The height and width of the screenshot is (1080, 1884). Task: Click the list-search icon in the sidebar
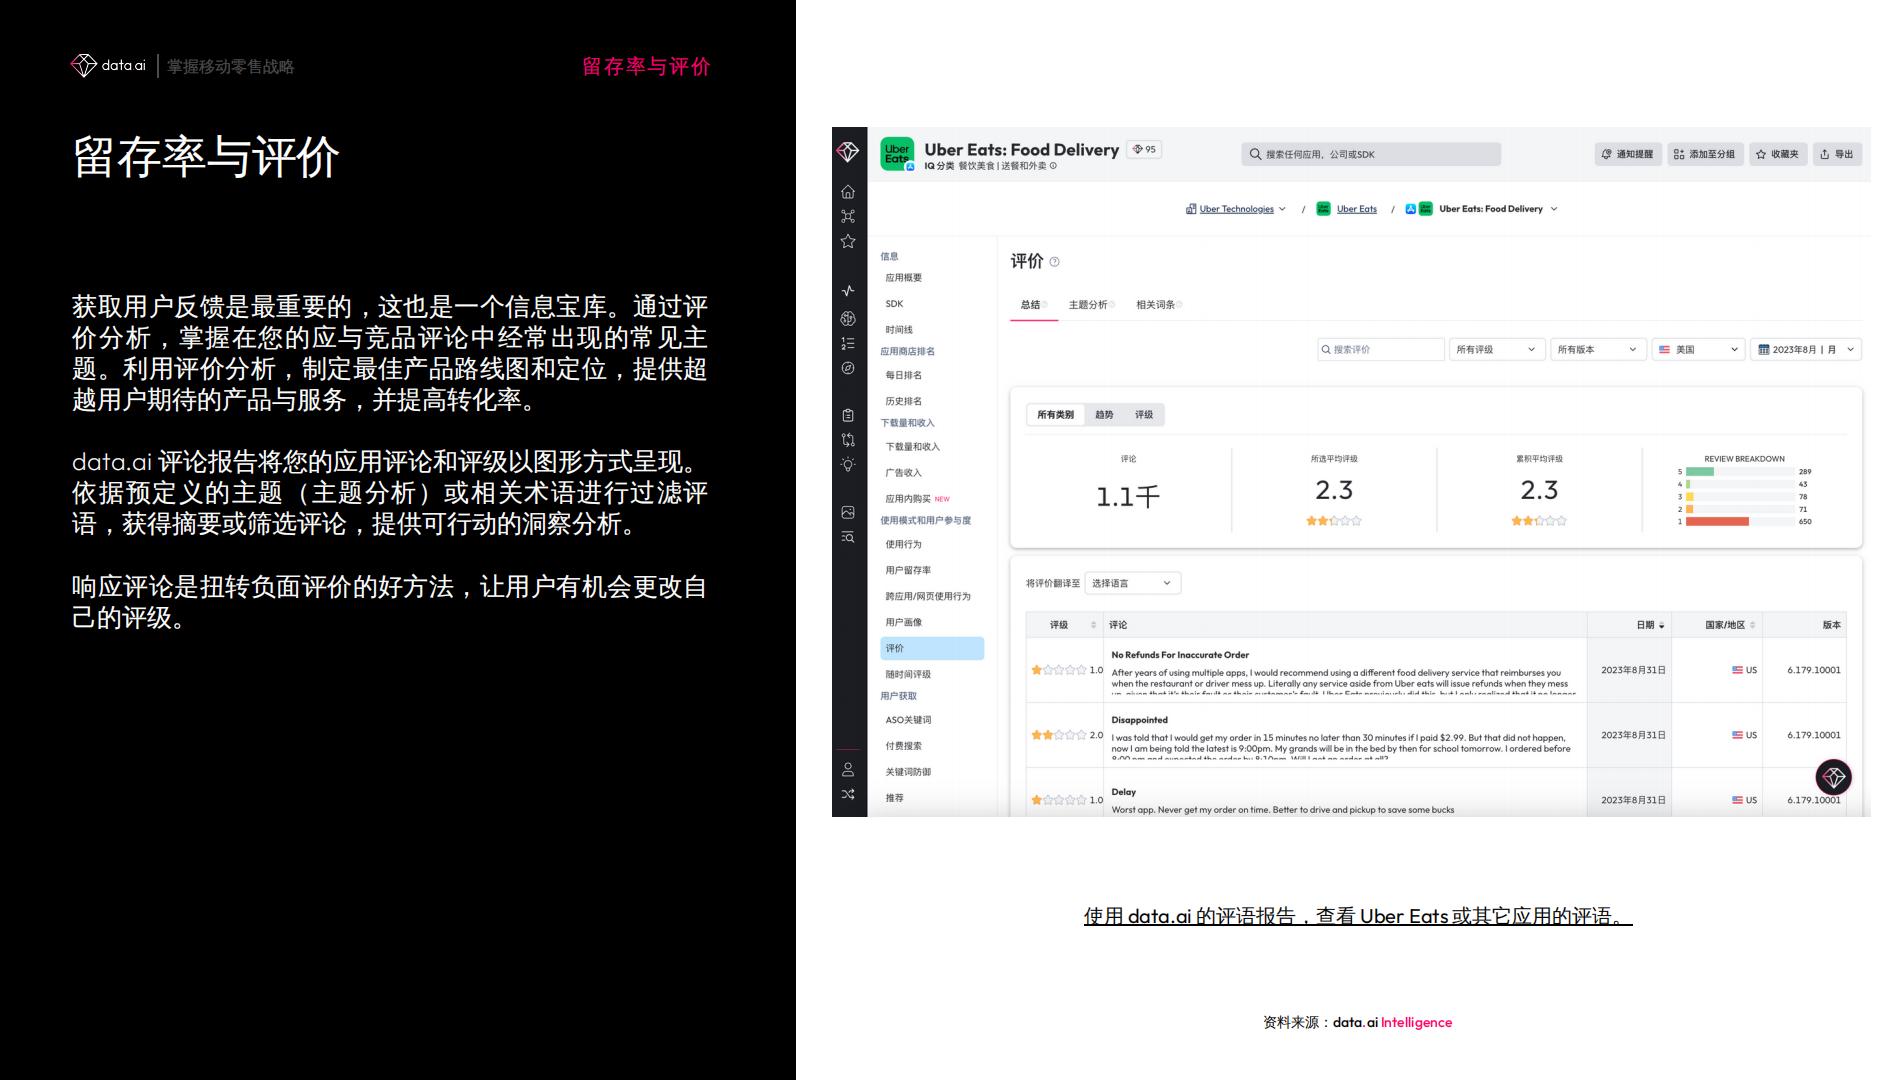[848, 537]
